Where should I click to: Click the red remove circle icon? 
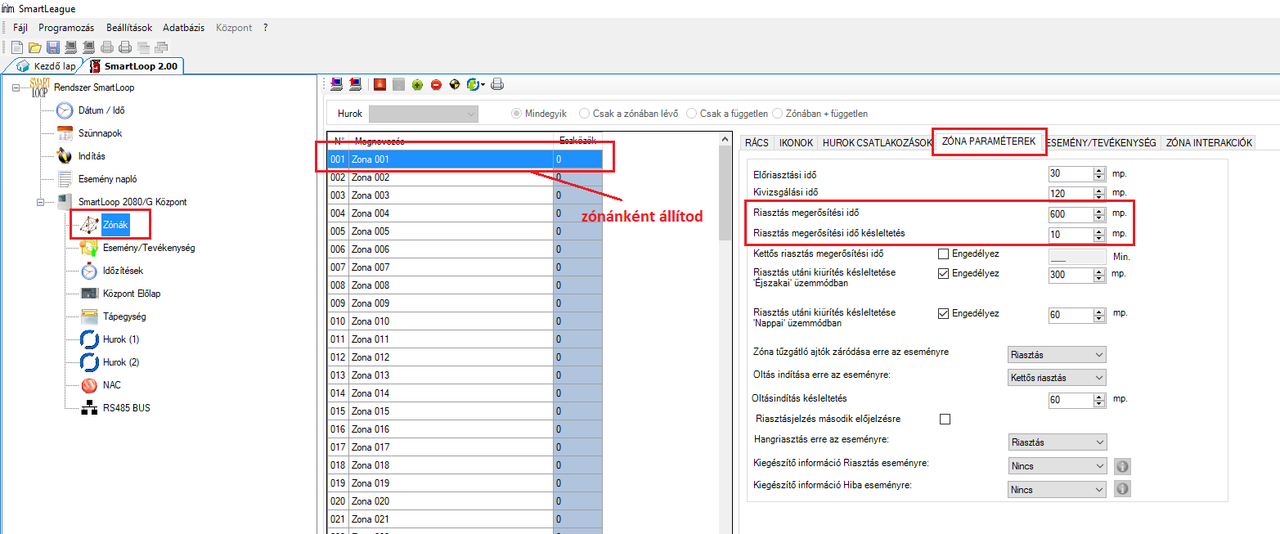(436, 84)
